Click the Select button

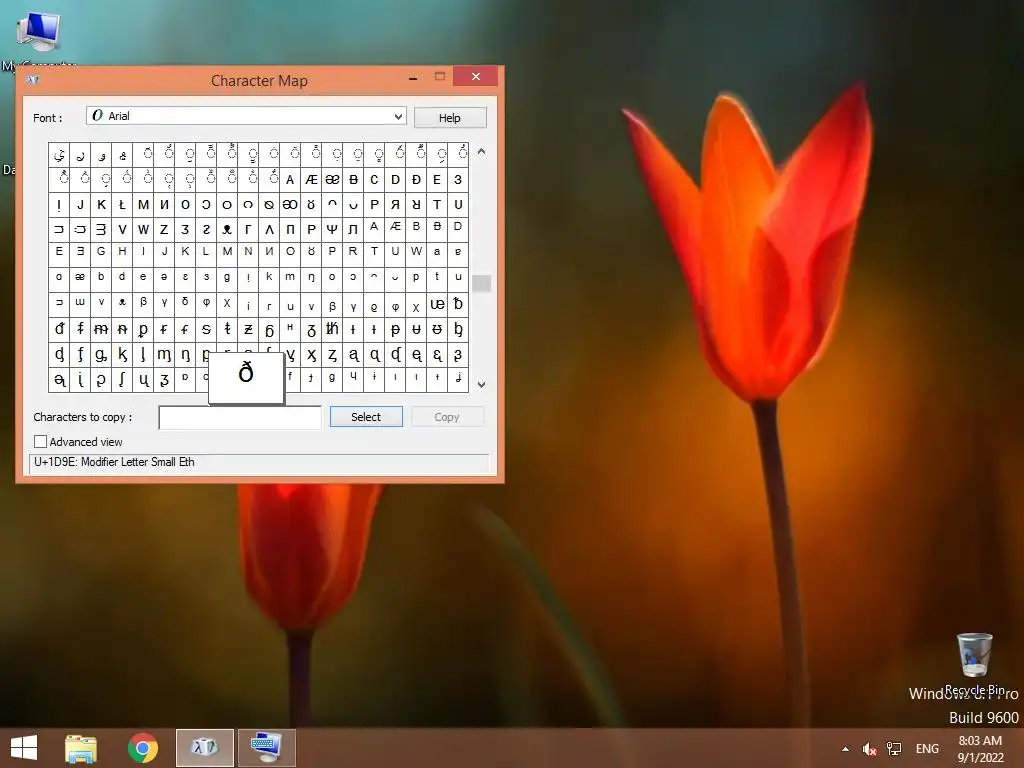pyautogui.click(x=366, y=417)
